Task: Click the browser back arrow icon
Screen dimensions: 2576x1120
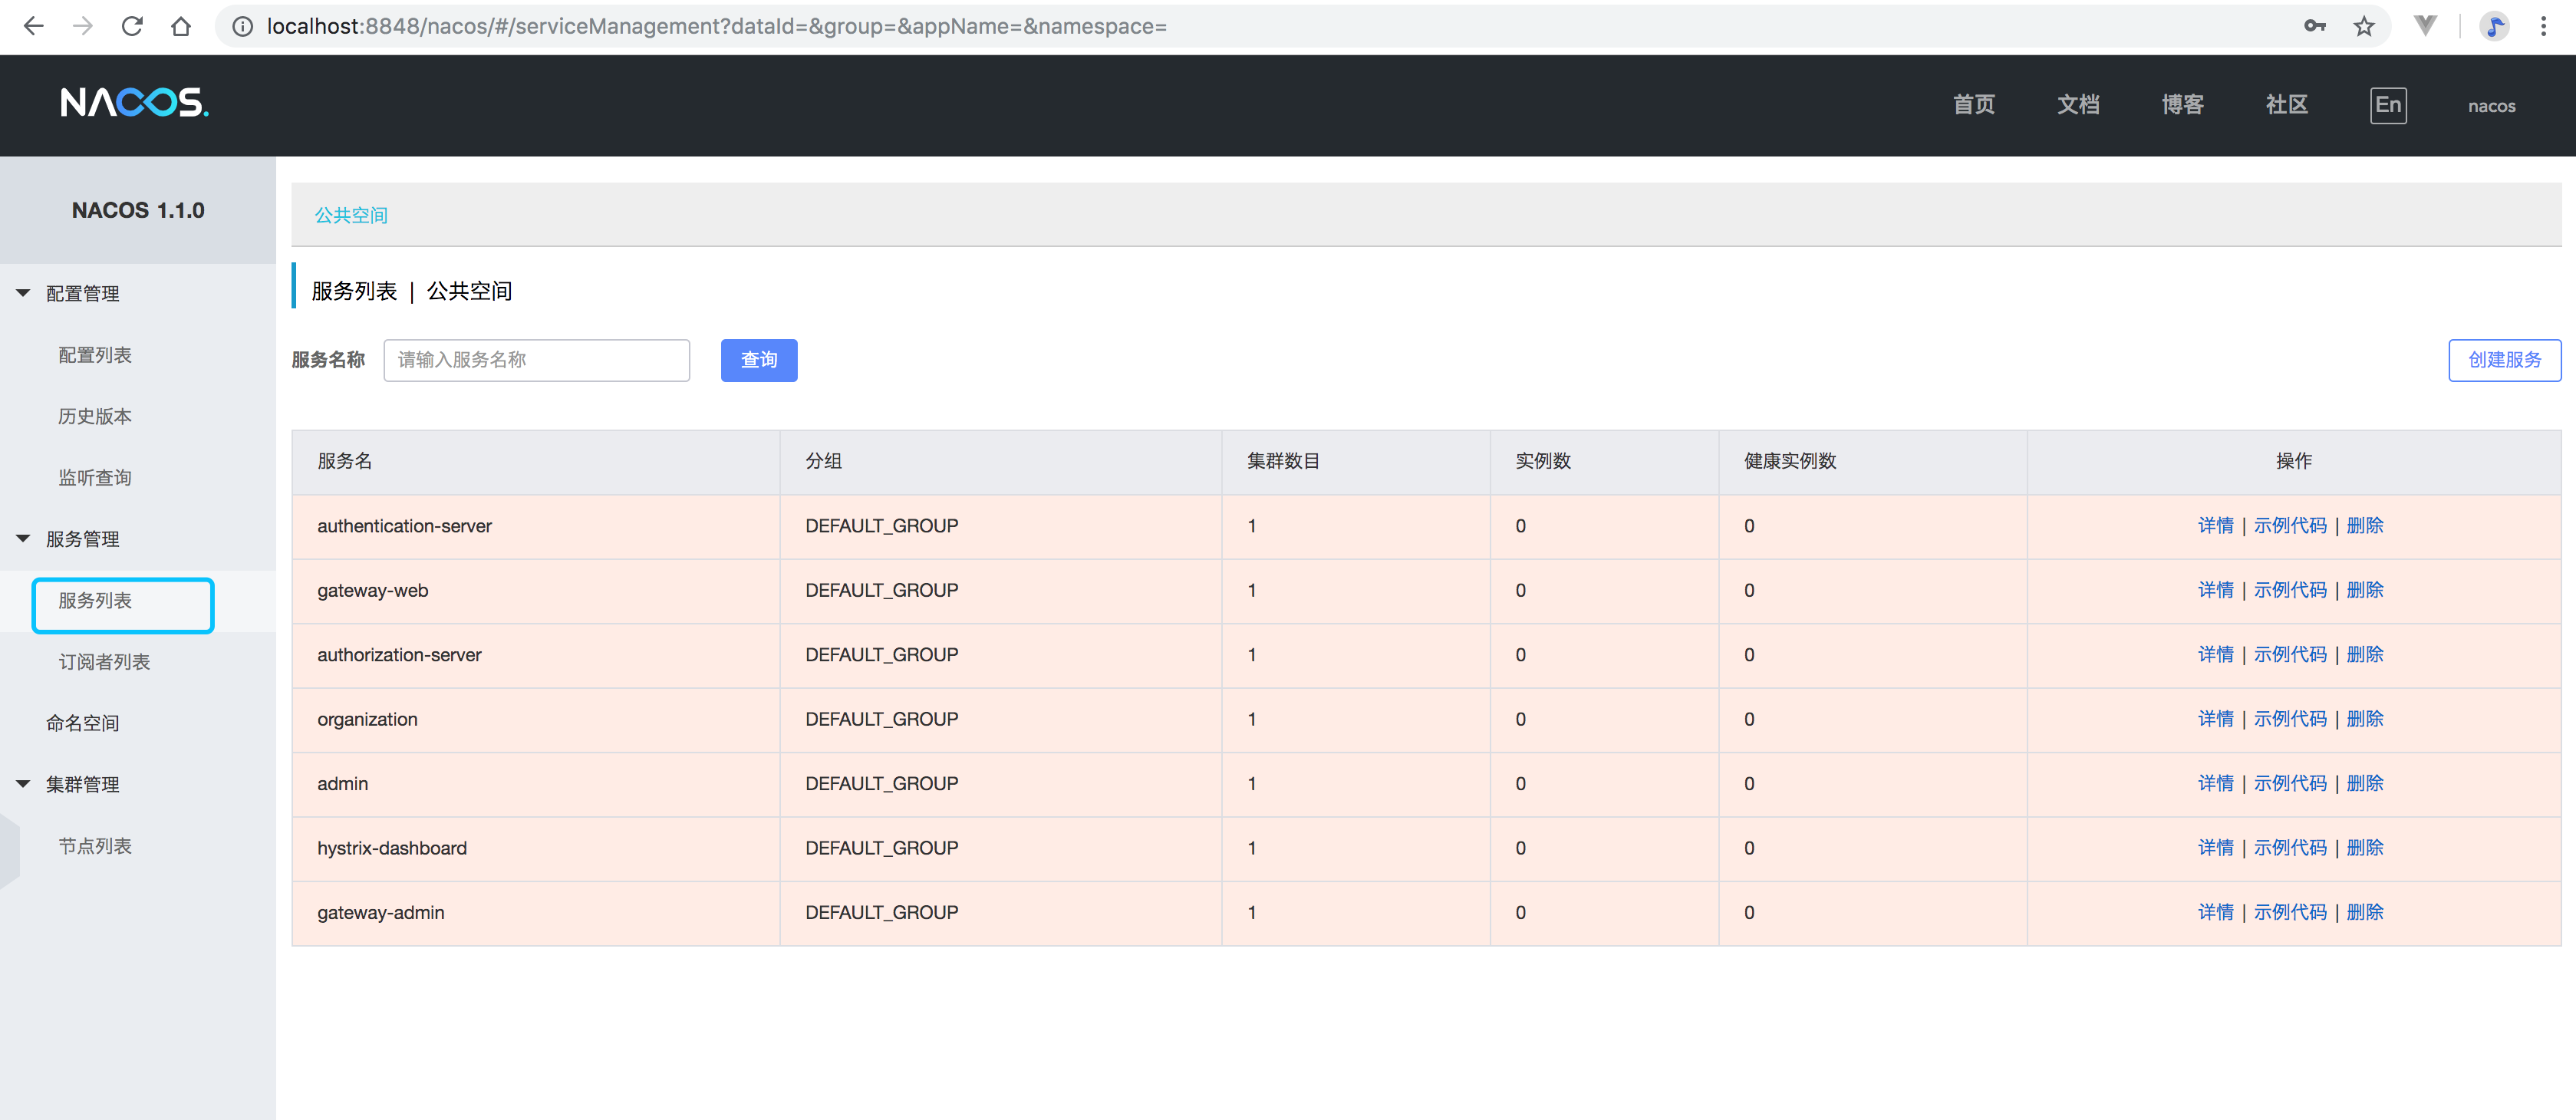Action: (33, 26)
